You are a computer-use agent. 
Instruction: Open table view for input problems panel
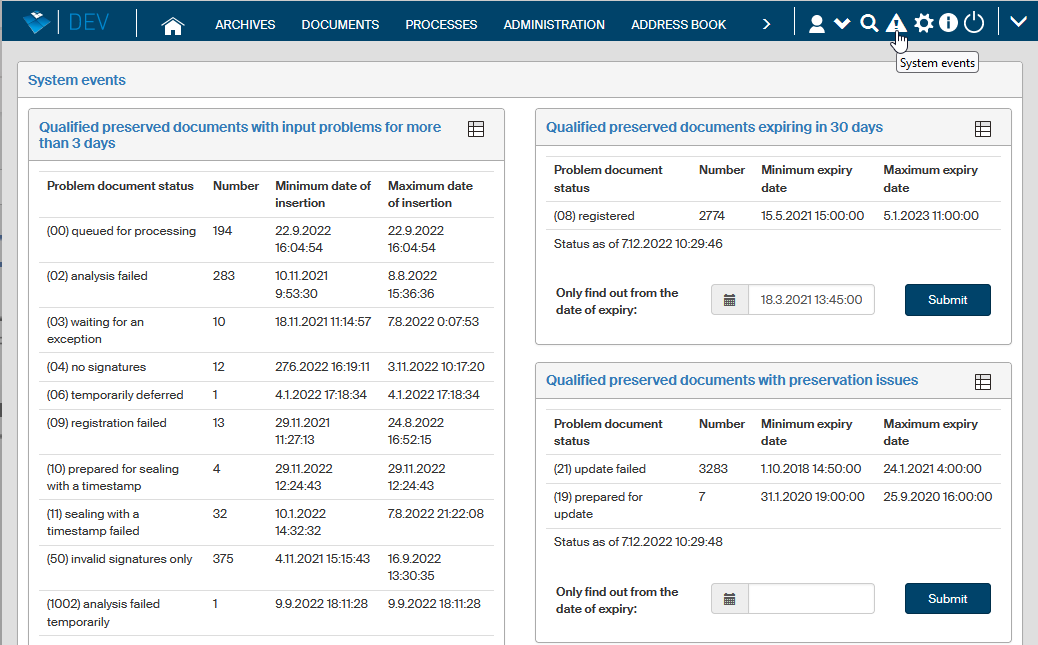pyautogui.click(x=476, y=129)
